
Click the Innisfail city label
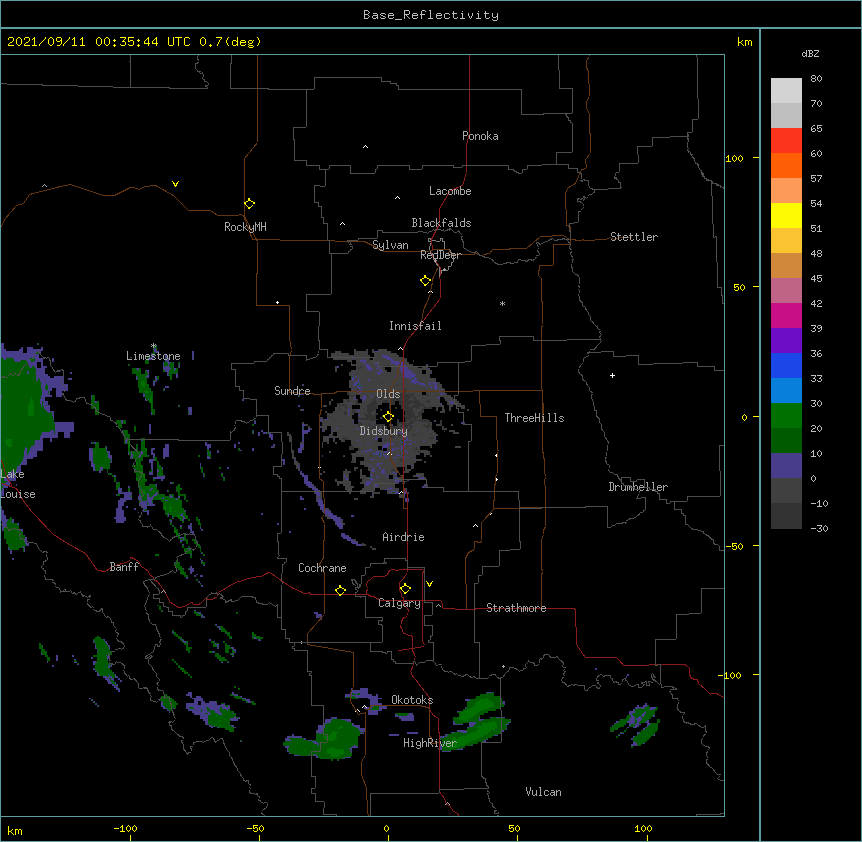pos(415,326)
